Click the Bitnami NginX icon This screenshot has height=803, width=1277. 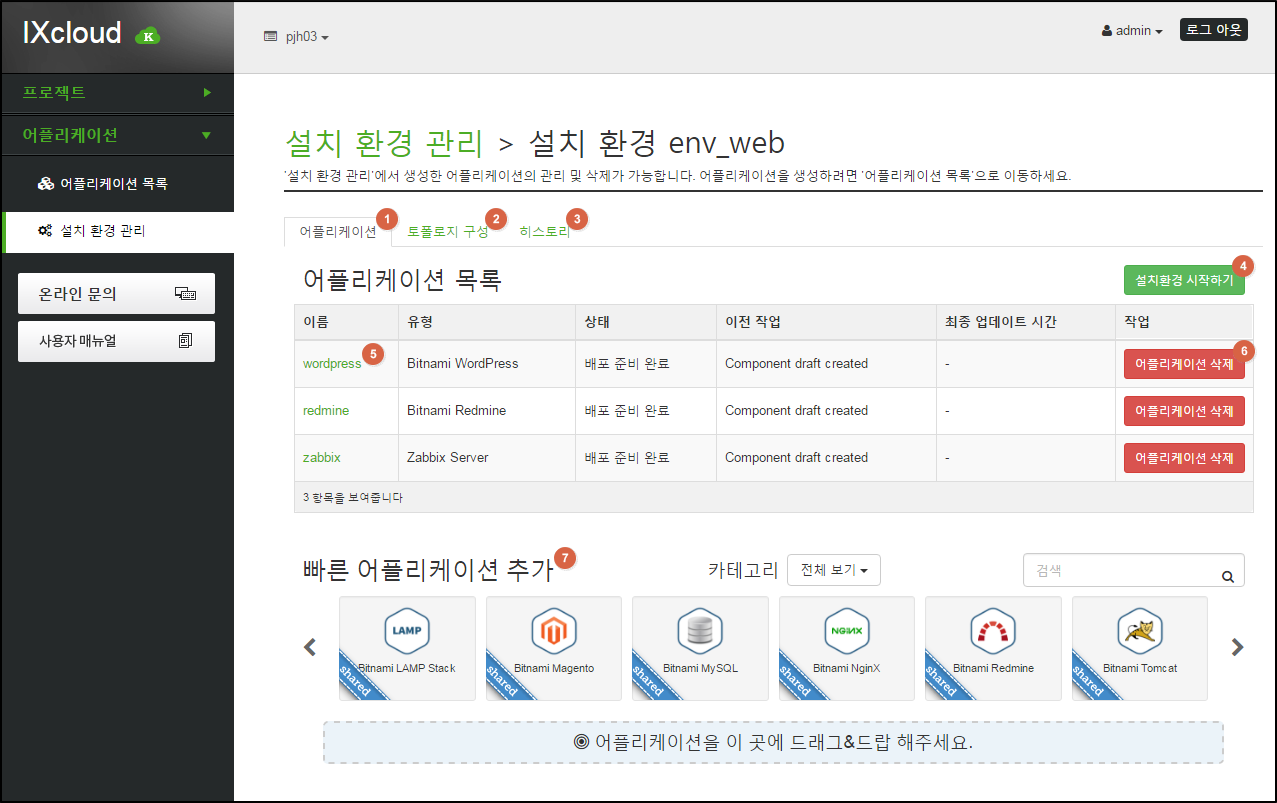[x=847, y=630]
